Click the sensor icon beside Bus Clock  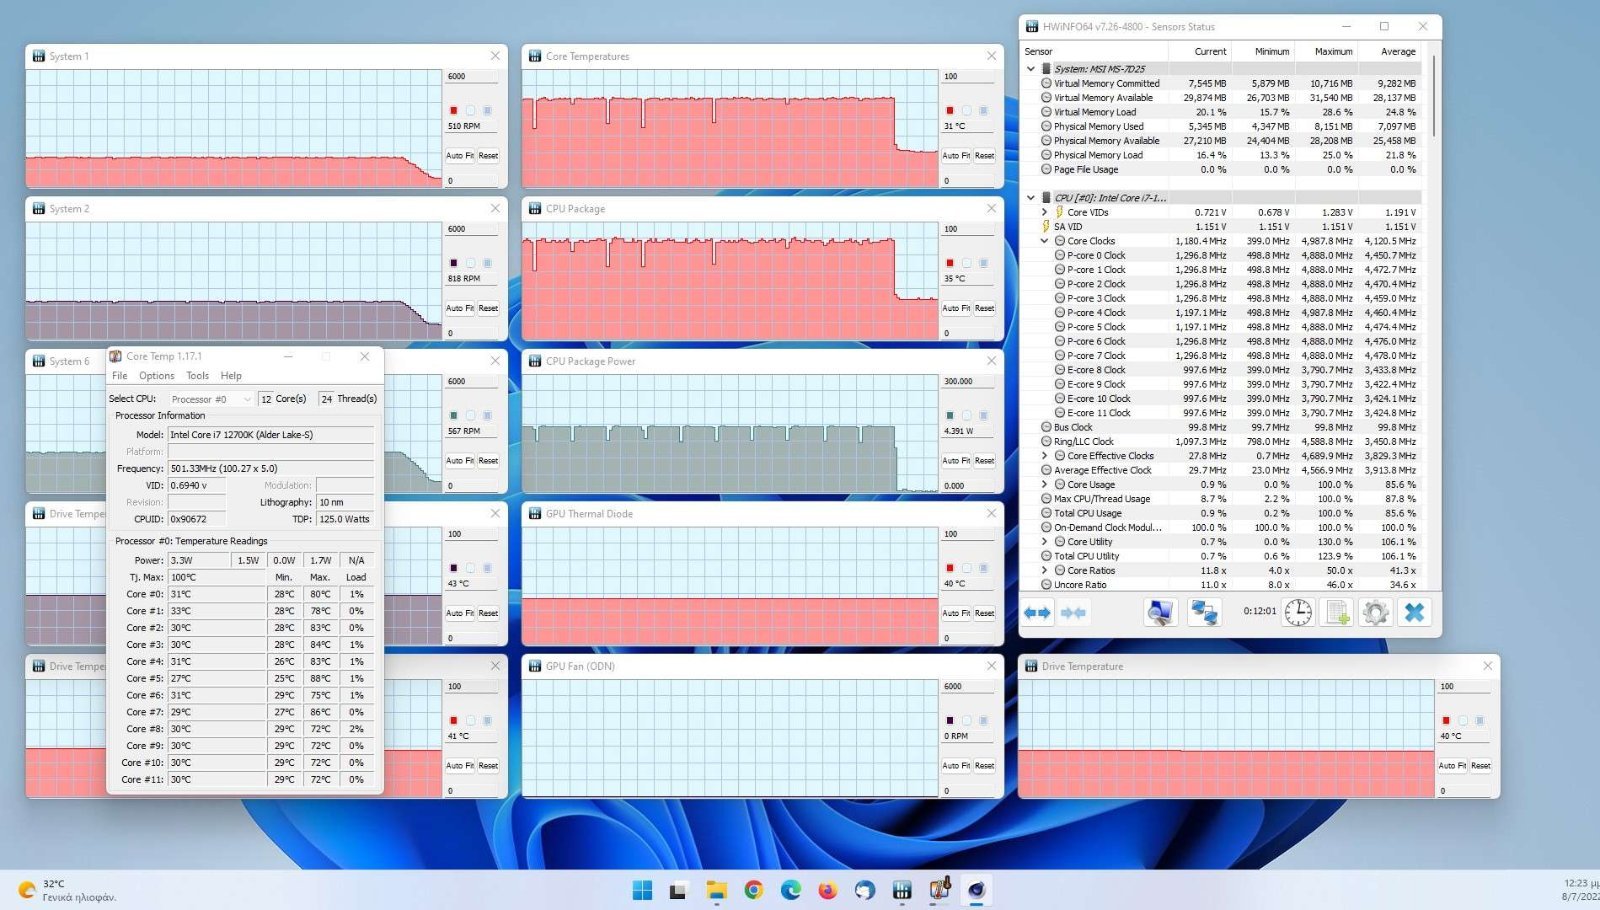tap(1046, 427)
